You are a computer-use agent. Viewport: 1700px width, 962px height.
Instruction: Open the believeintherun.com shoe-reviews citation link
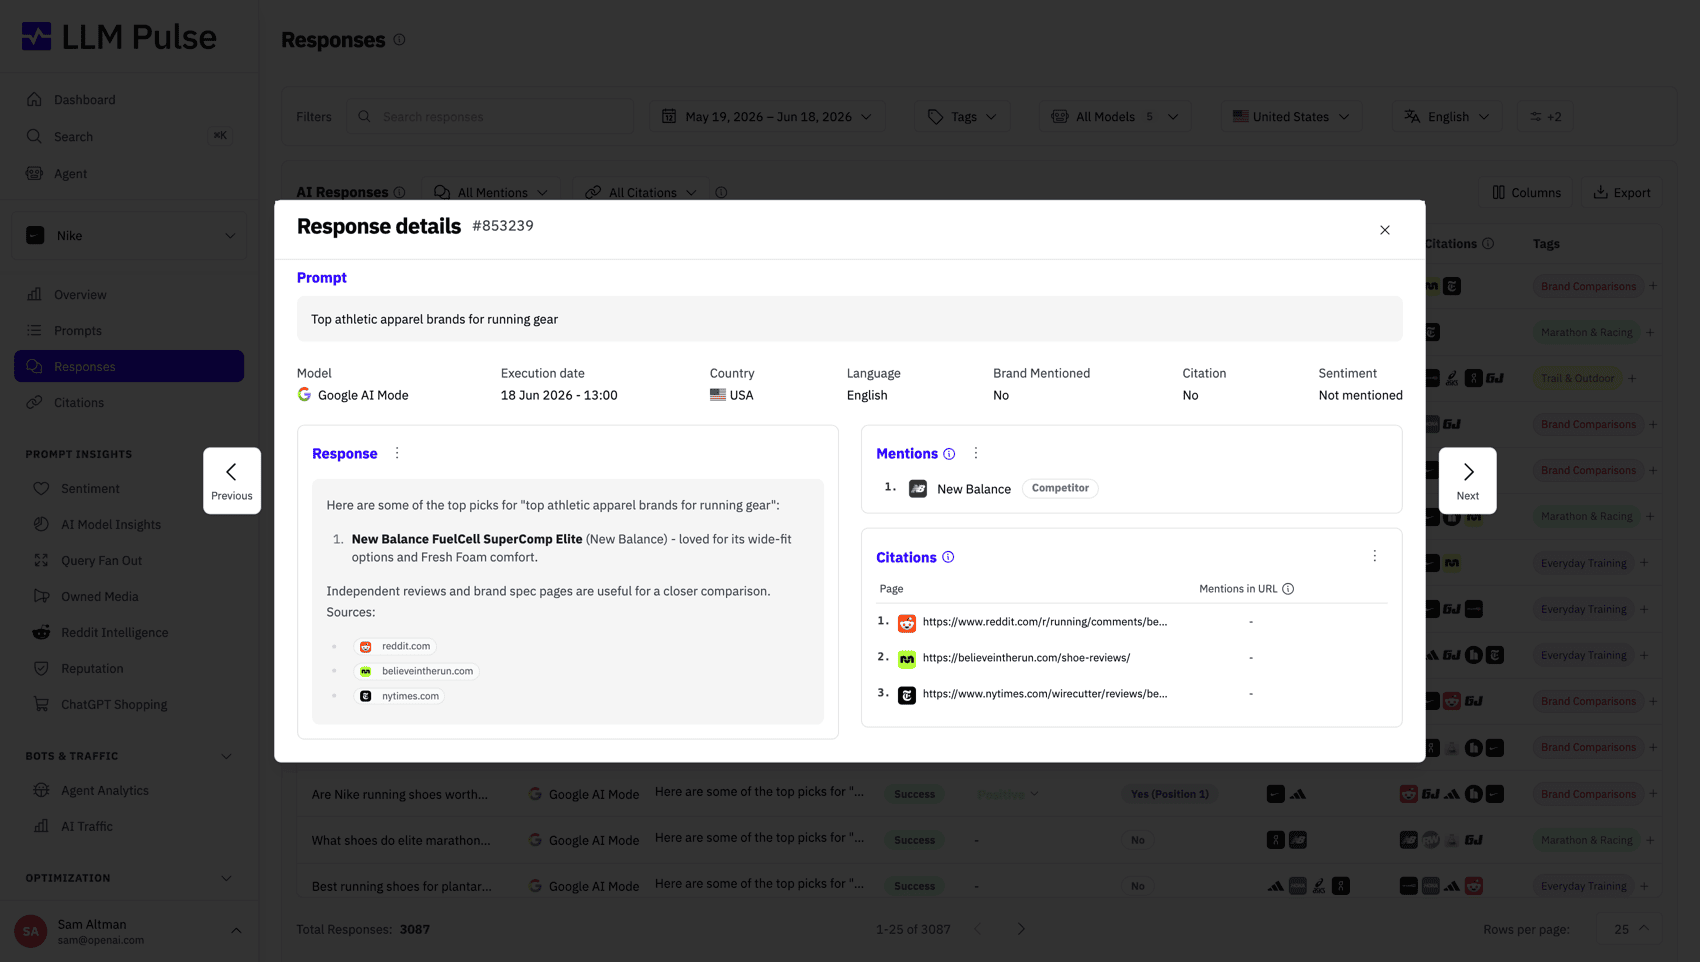pos(1026,658)
